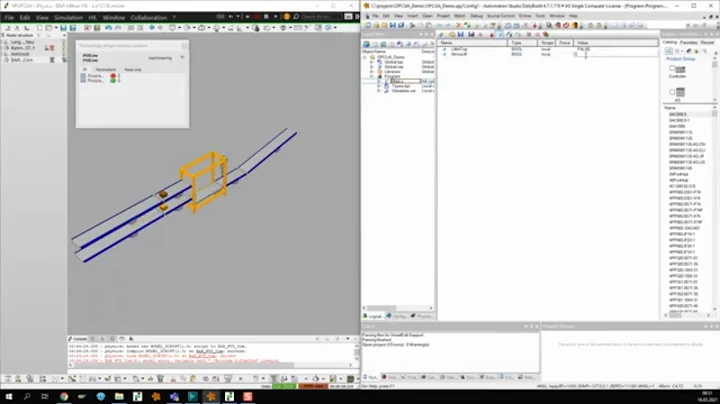The width and height of the screenshot is (720, 404).
Task: Open the Collaboration menu in iPhysics
Action: click(x=148, y=17)
